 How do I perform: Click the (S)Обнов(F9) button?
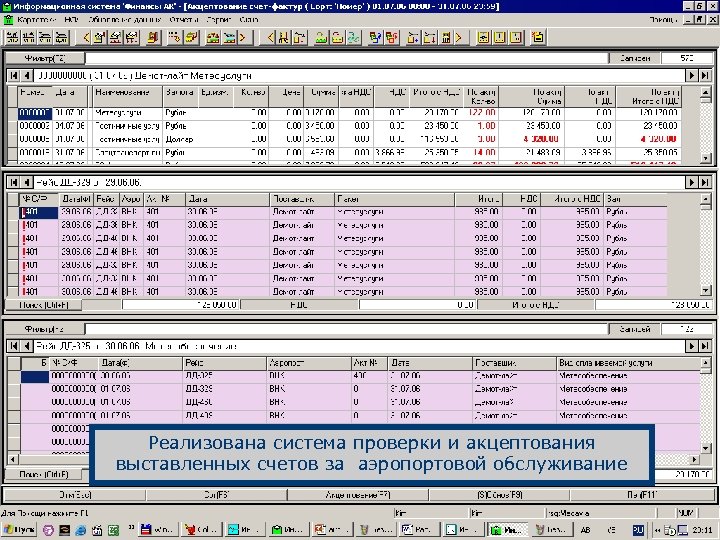point(500,495)
